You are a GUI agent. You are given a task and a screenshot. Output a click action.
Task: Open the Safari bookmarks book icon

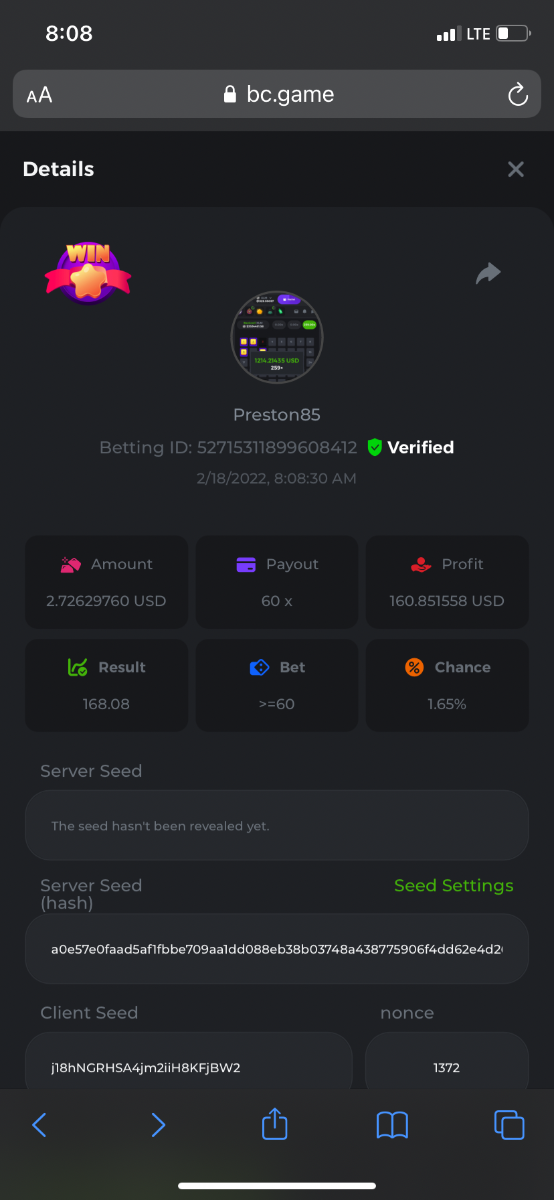pyautogui.click(x=392, y=1125)
